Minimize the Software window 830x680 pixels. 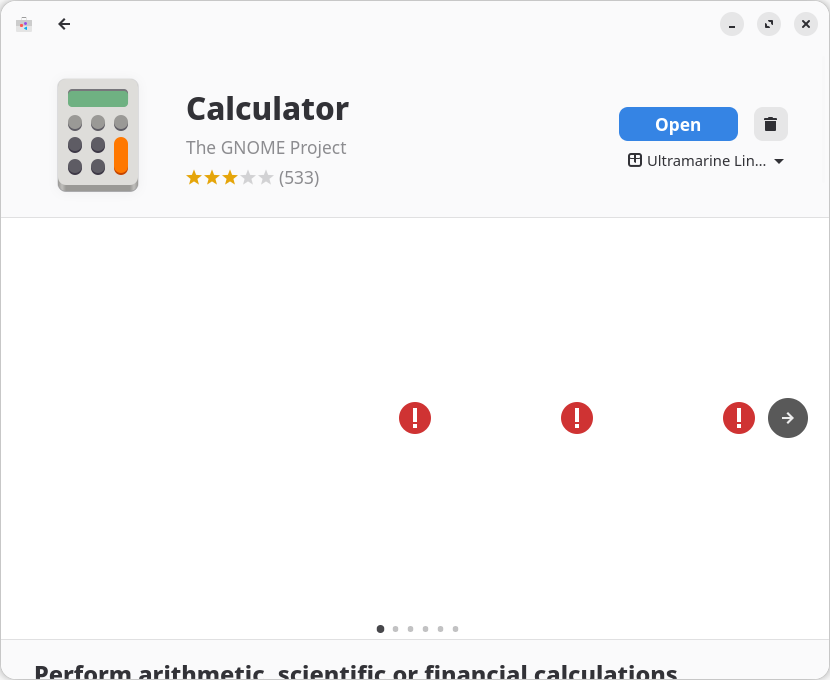tap(732, 24)
